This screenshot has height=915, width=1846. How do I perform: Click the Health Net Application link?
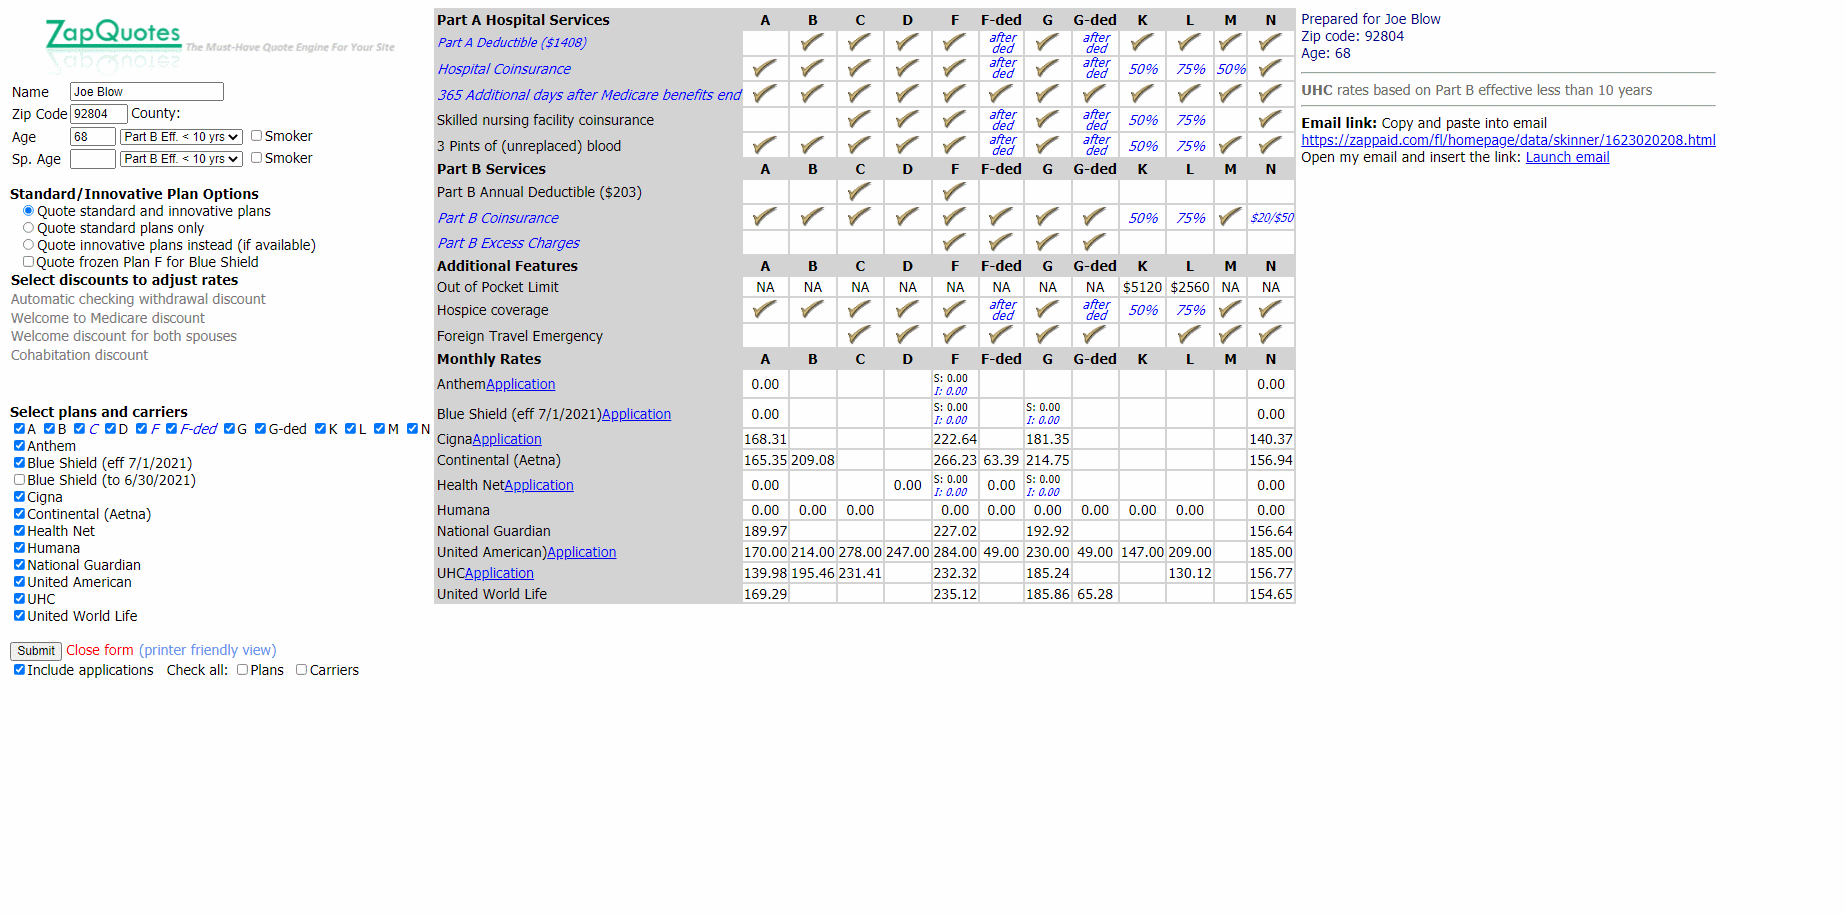click(539, 485)
